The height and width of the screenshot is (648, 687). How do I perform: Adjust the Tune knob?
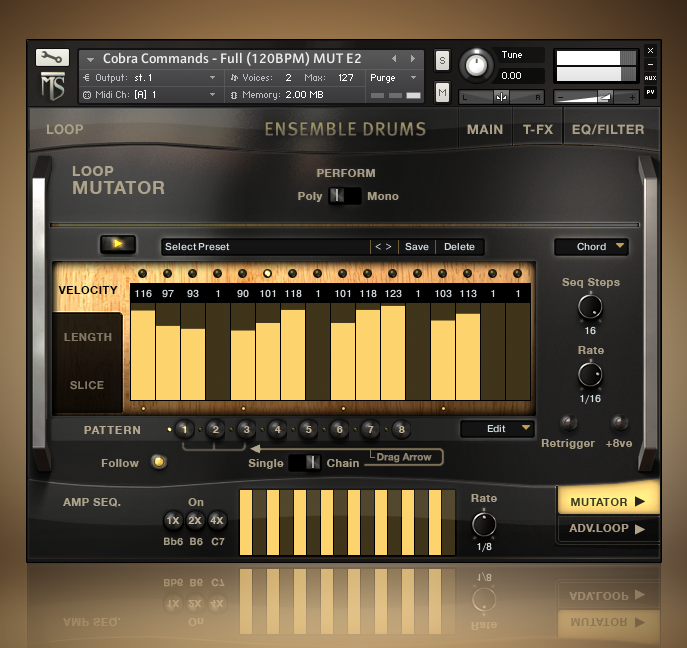tap(476, 66)
